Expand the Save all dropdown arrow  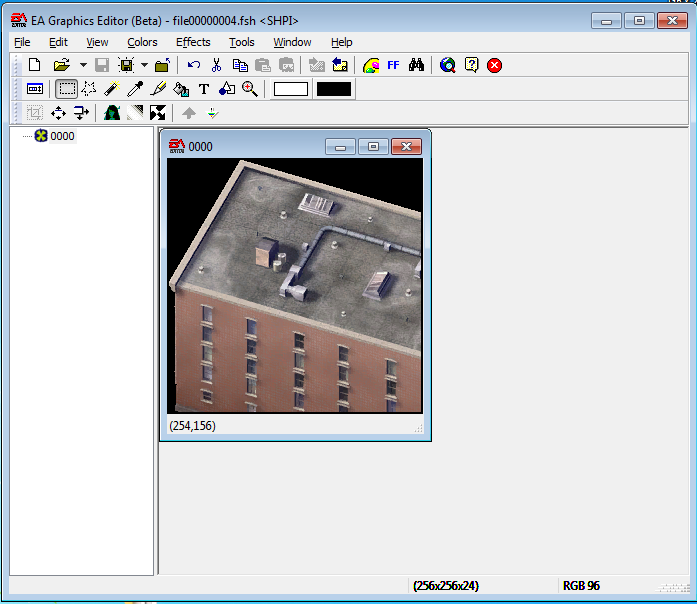coord(144,65)
